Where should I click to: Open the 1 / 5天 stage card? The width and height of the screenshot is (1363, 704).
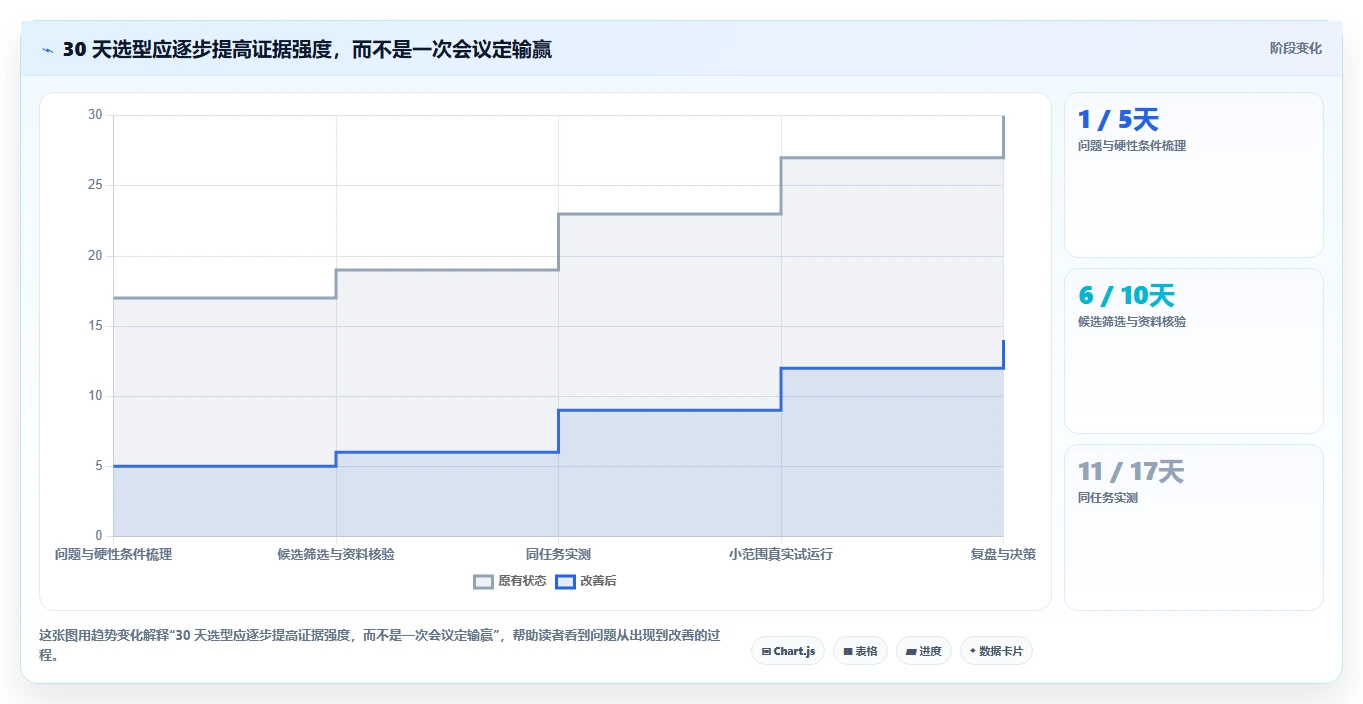click(x=1194, y=175)
